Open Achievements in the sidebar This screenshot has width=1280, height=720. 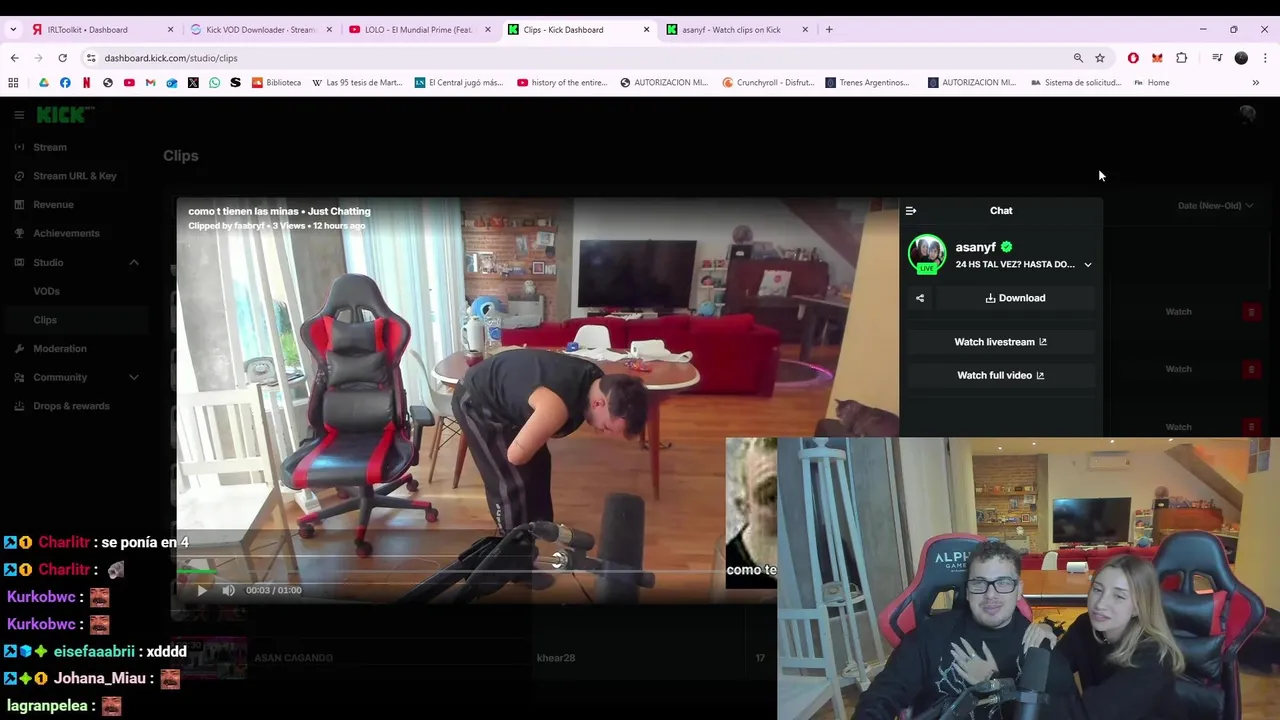click(x=66, y=234)
